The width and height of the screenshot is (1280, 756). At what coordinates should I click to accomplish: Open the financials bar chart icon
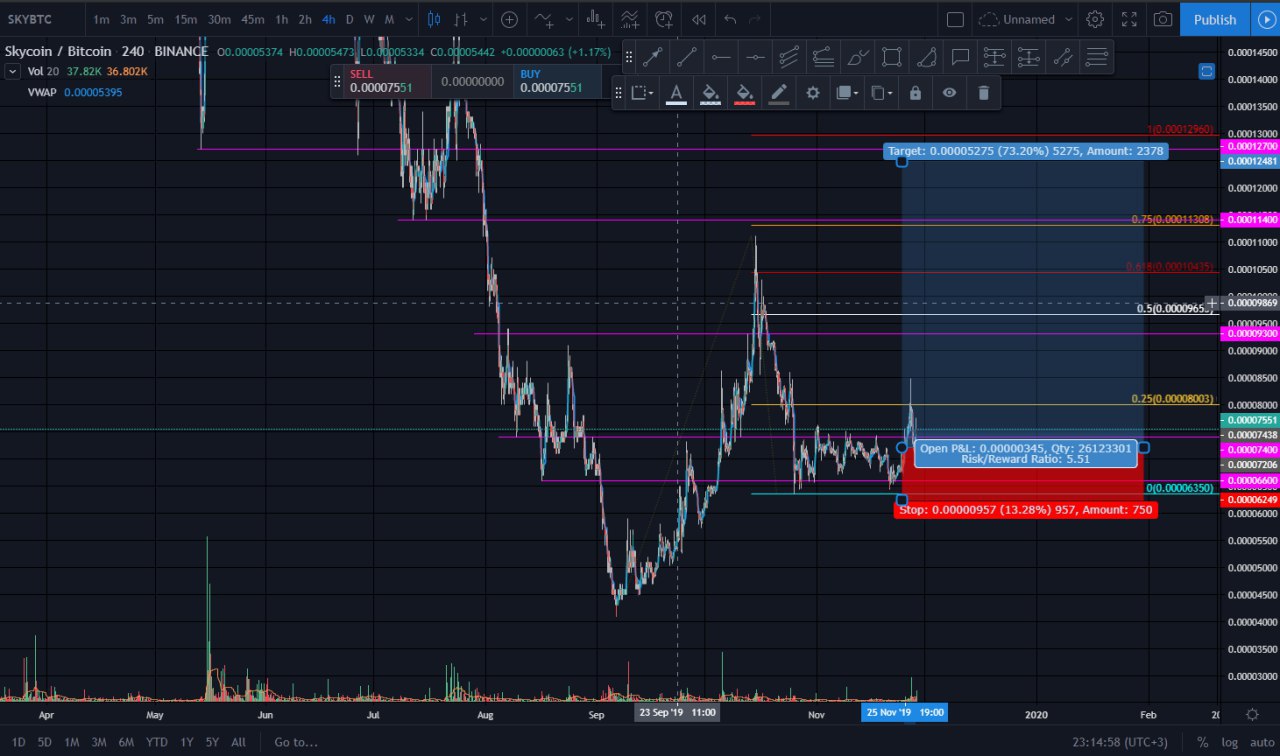tap(594, 19)
